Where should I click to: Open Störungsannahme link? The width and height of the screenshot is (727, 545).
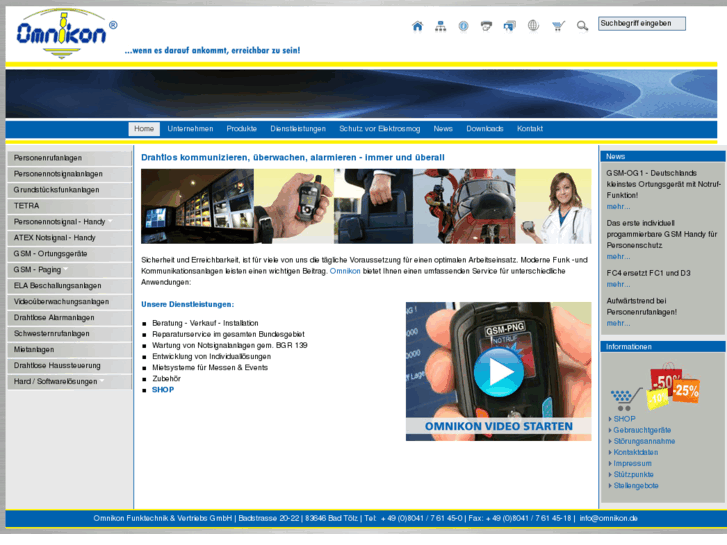click(644, 441)
